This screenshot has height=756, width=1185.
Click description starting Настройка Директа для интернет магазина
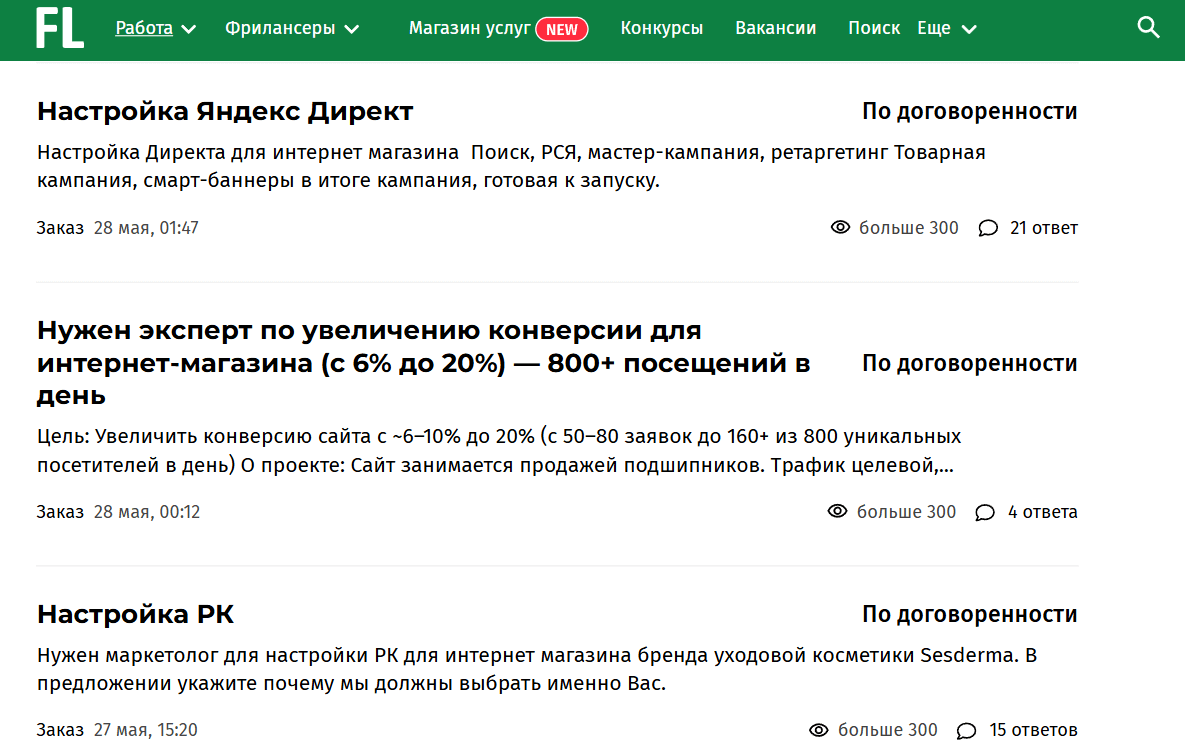coord(511,166)
